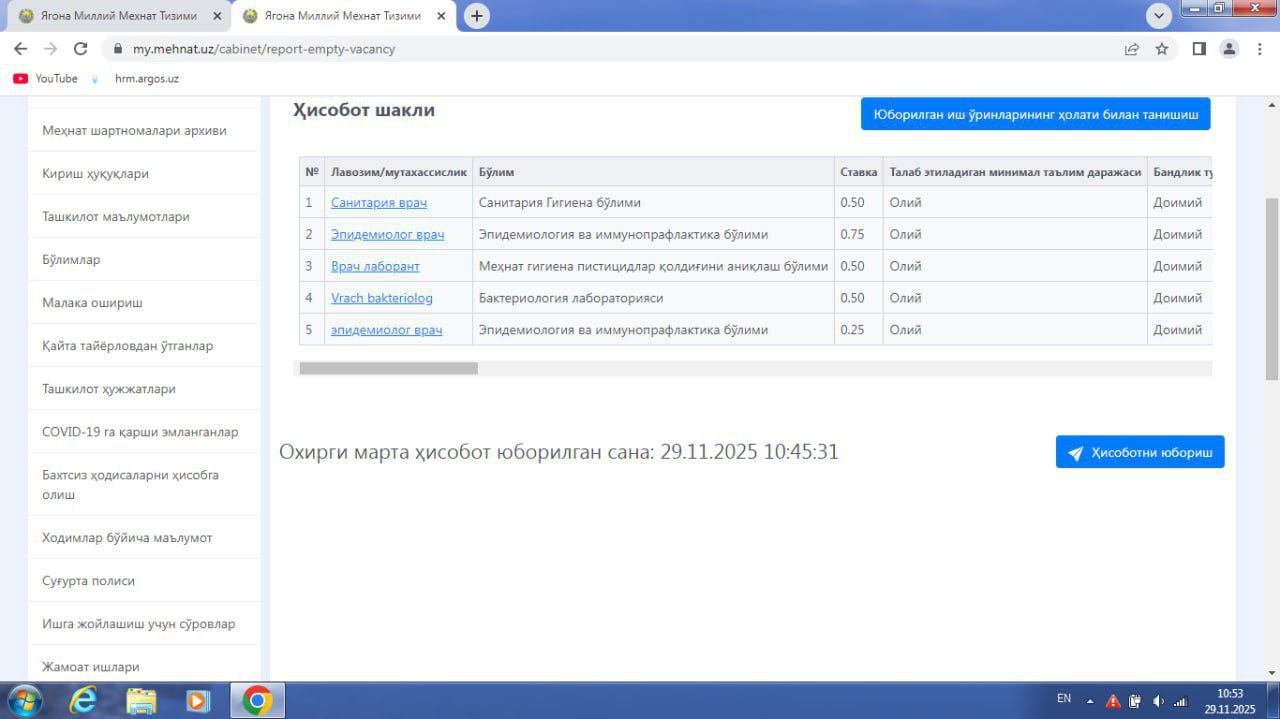Open the browser profile avatar icon

coord(1229,49)
